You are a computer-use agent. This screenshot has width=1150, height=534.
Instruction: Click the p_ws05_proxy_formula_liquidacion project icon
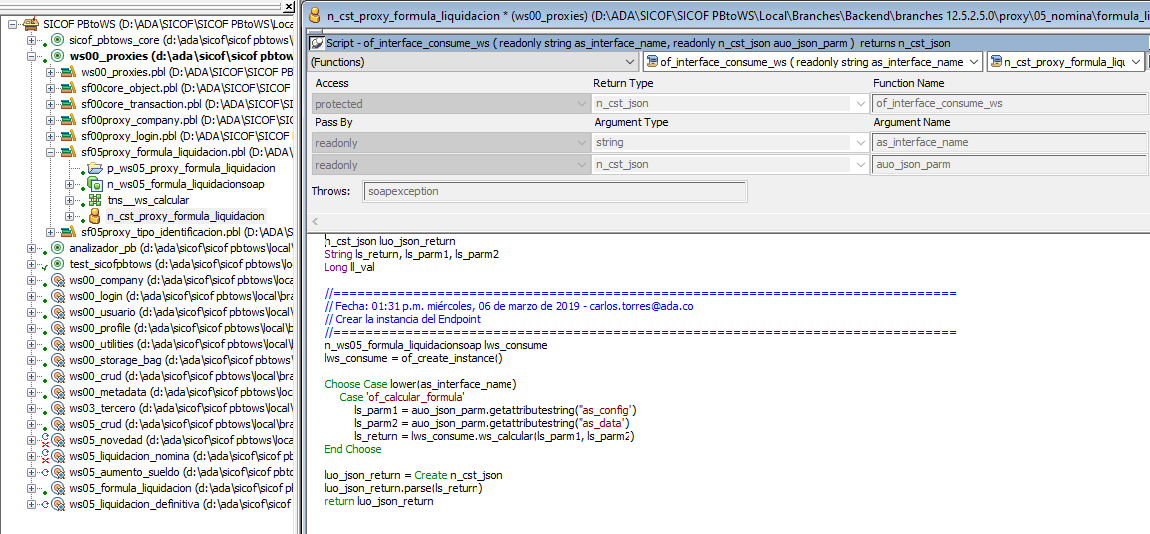pyautogui.click(x=95, y=168)
